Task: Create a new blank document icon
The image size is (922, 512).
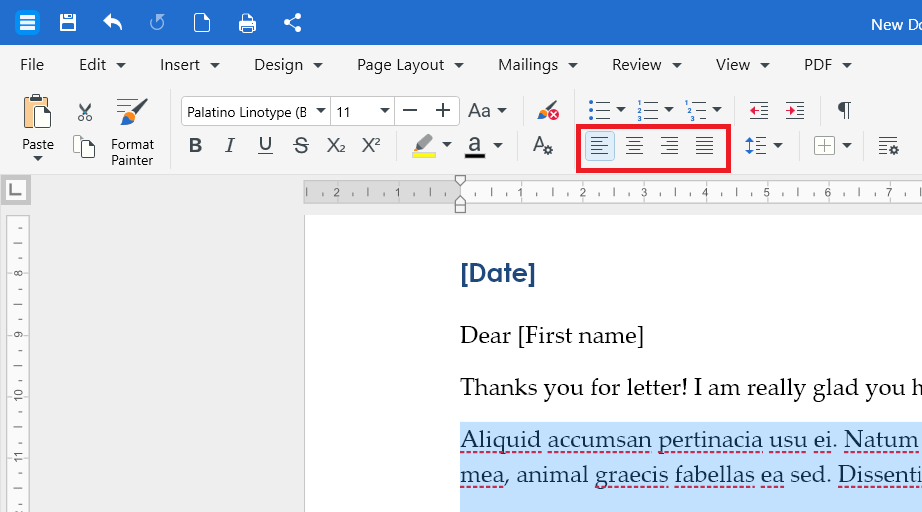Action: point(202,23)
